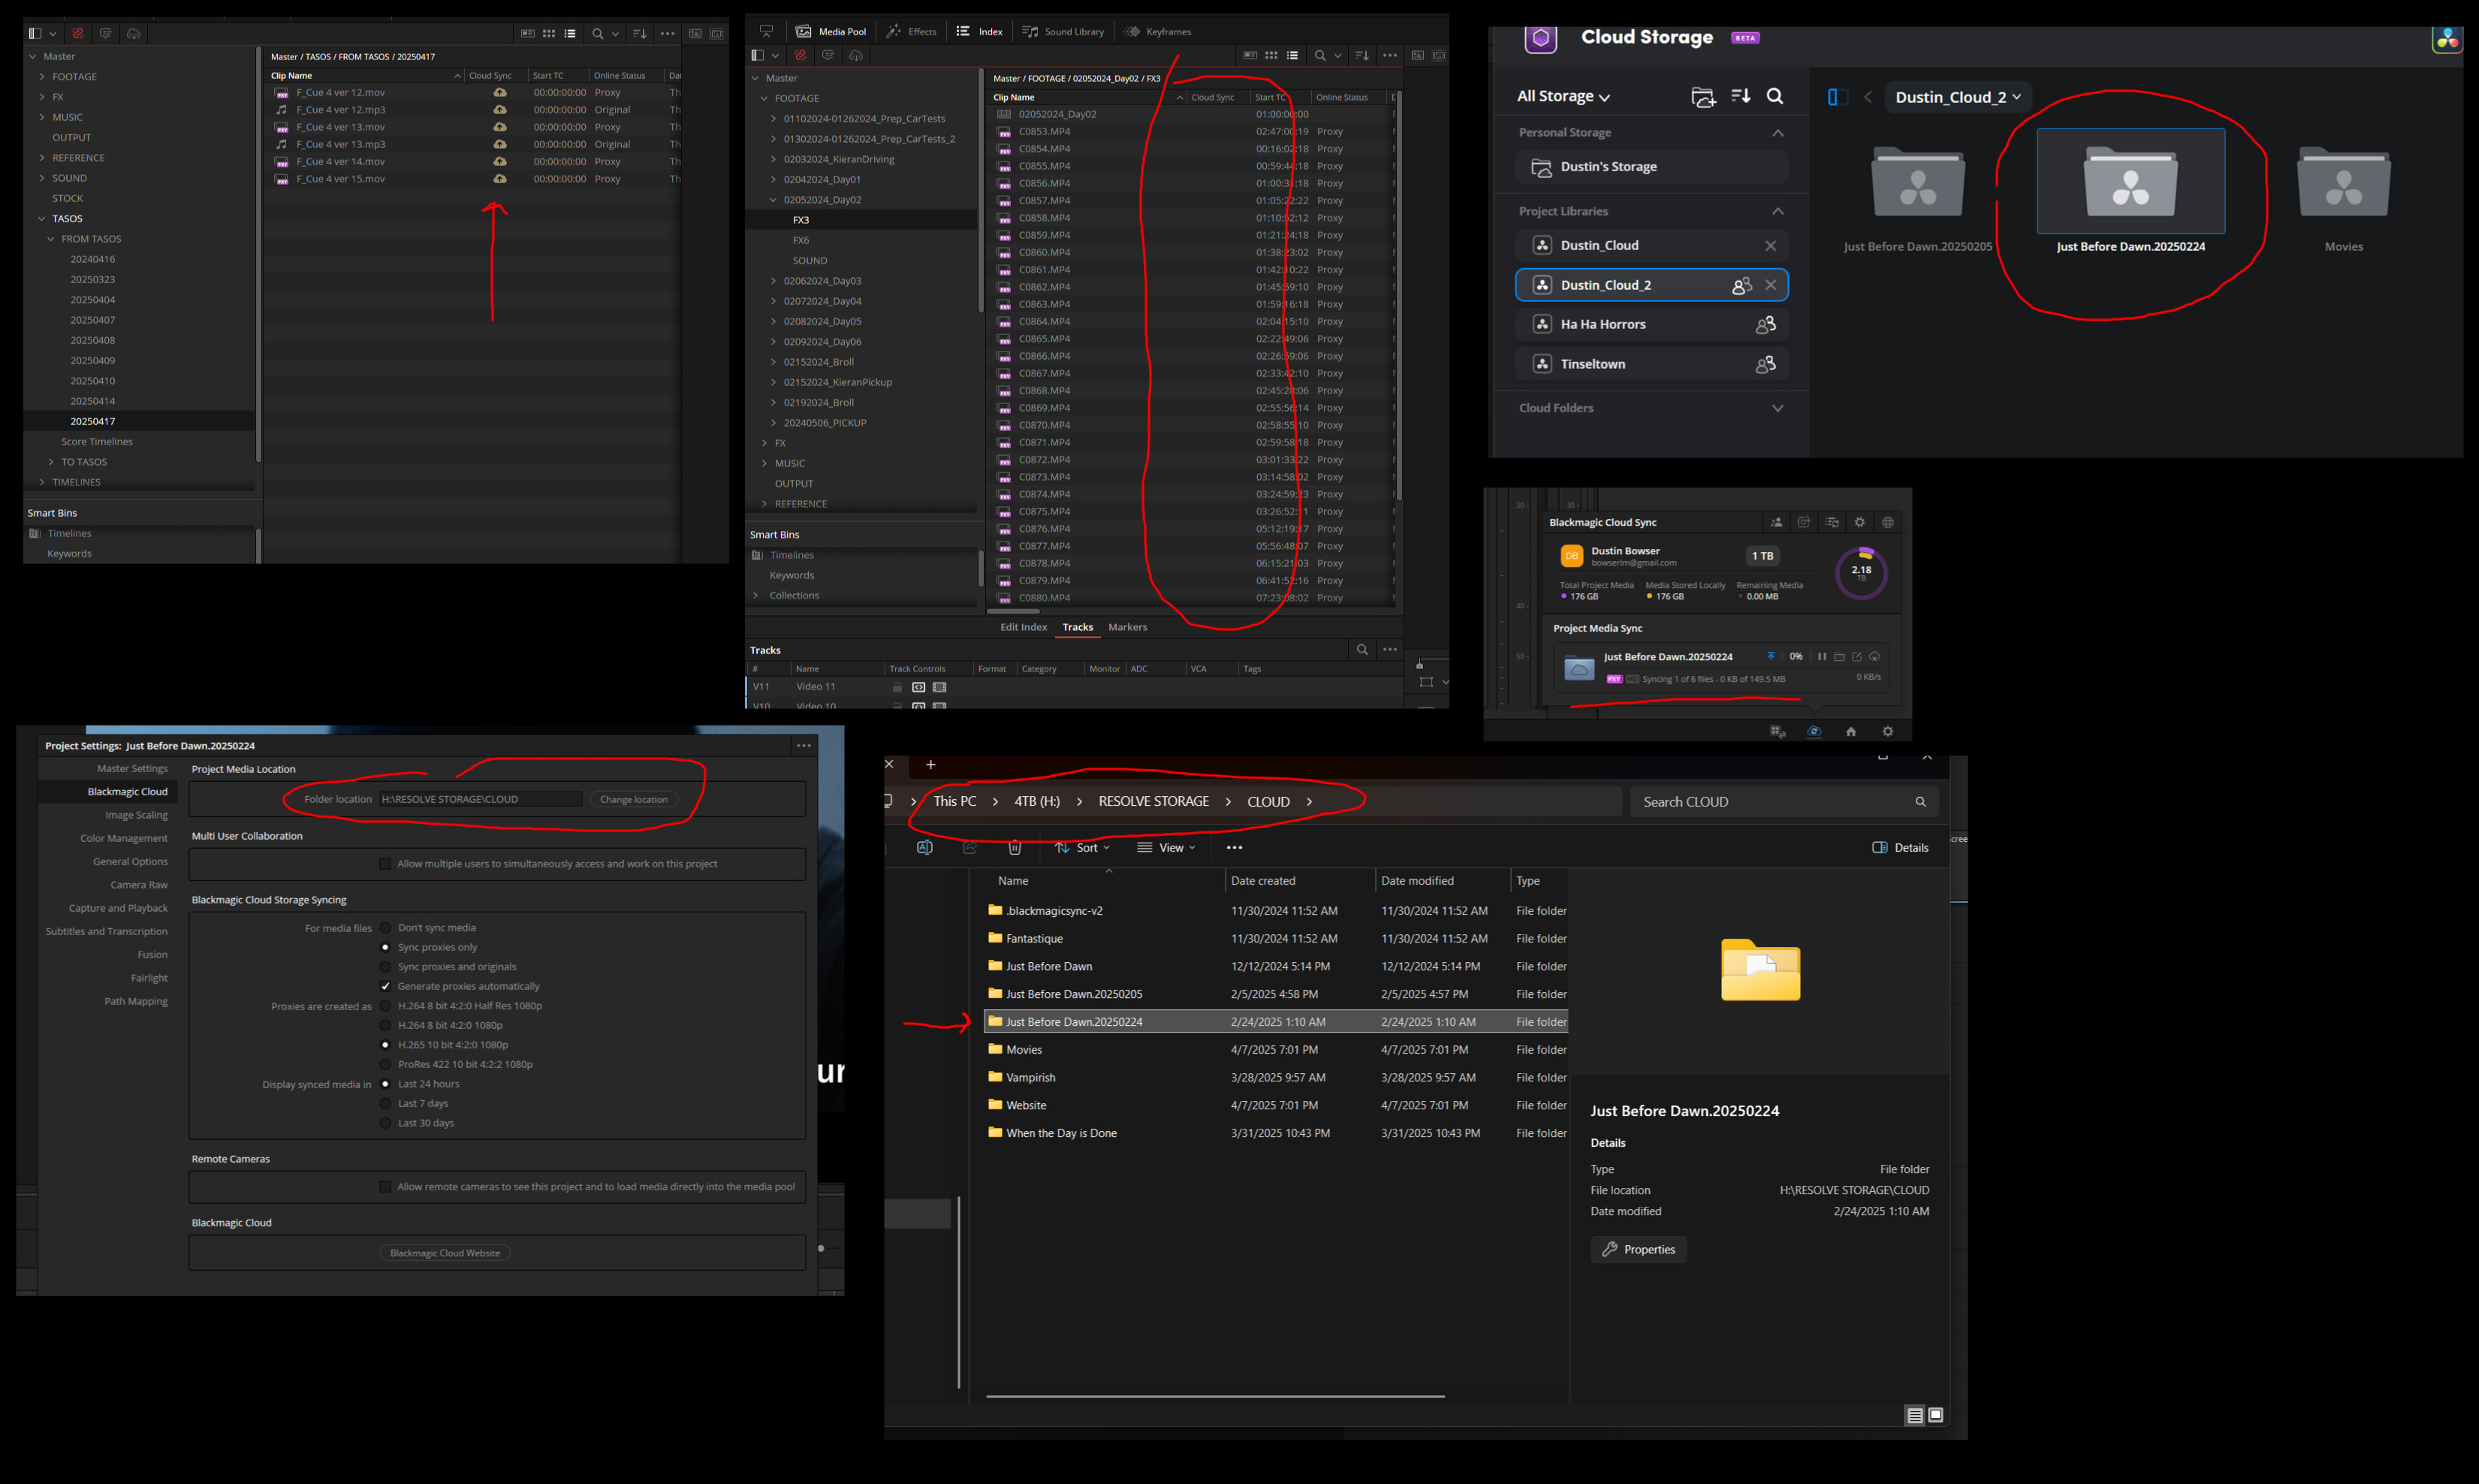Open sync folder icon for Just Before Dawn.20250224

pyautogui.click(x=1839, y=657)
